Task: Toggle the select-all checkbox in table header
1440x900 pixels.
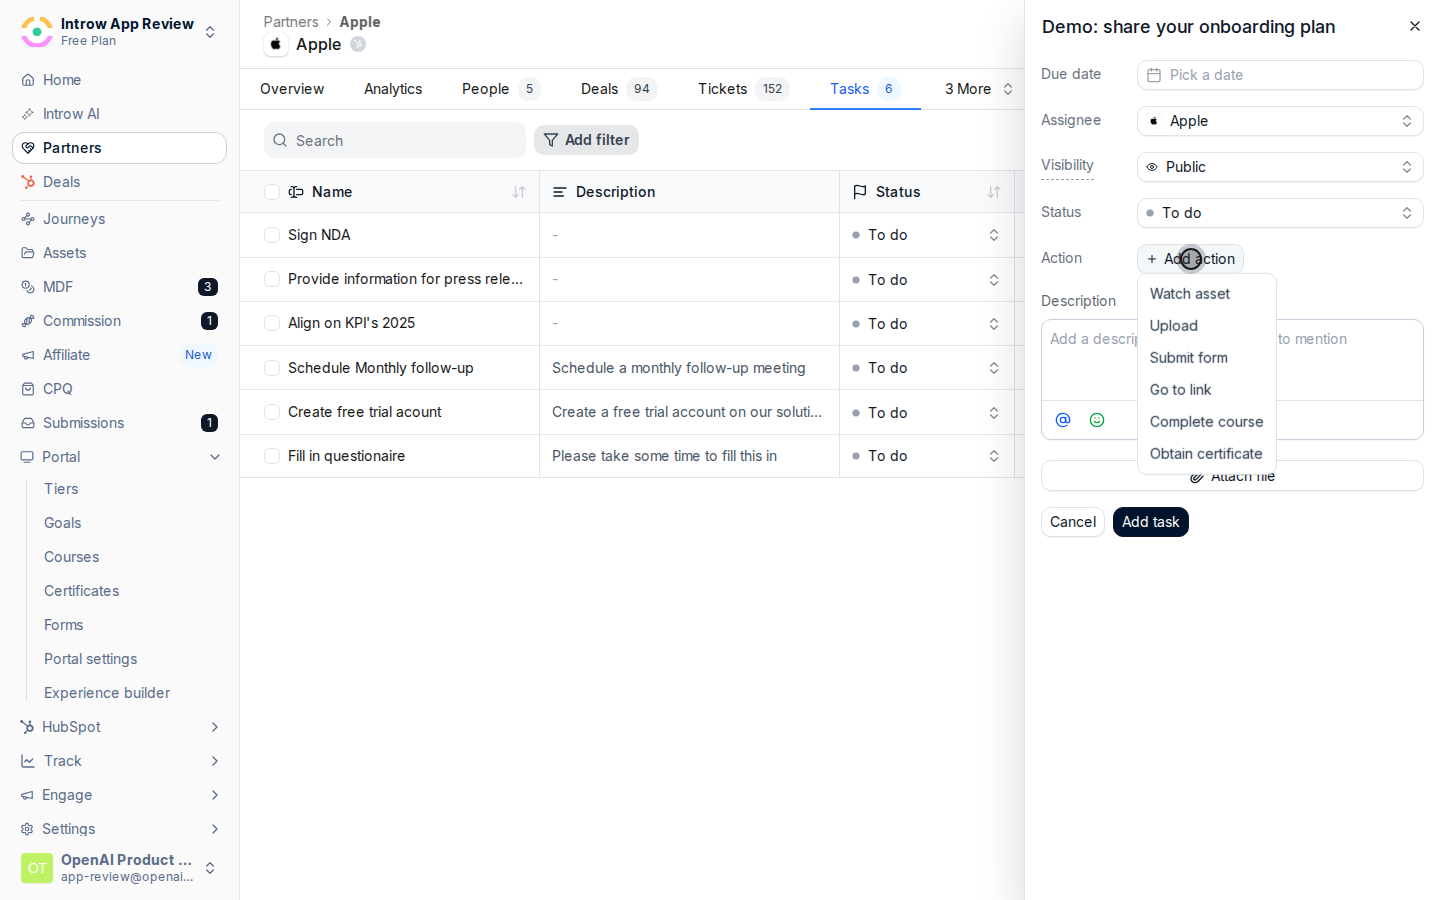Action: pyautogui.click(x=272, y=192)
